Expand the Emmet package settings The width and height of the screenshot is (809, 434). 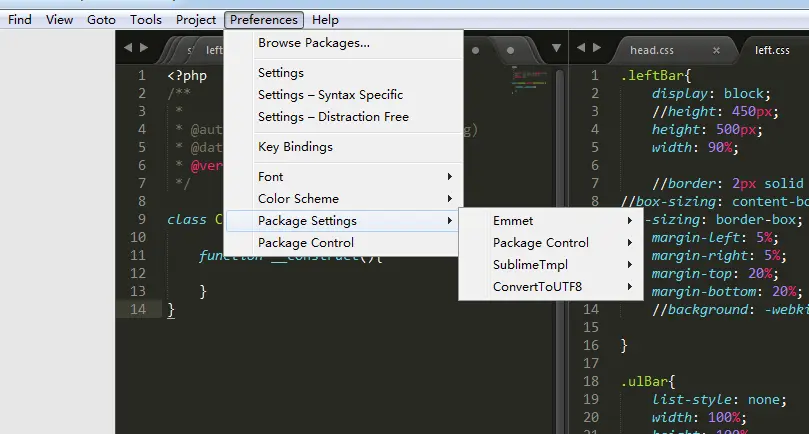pyautogui.click(x=551, y=221)
